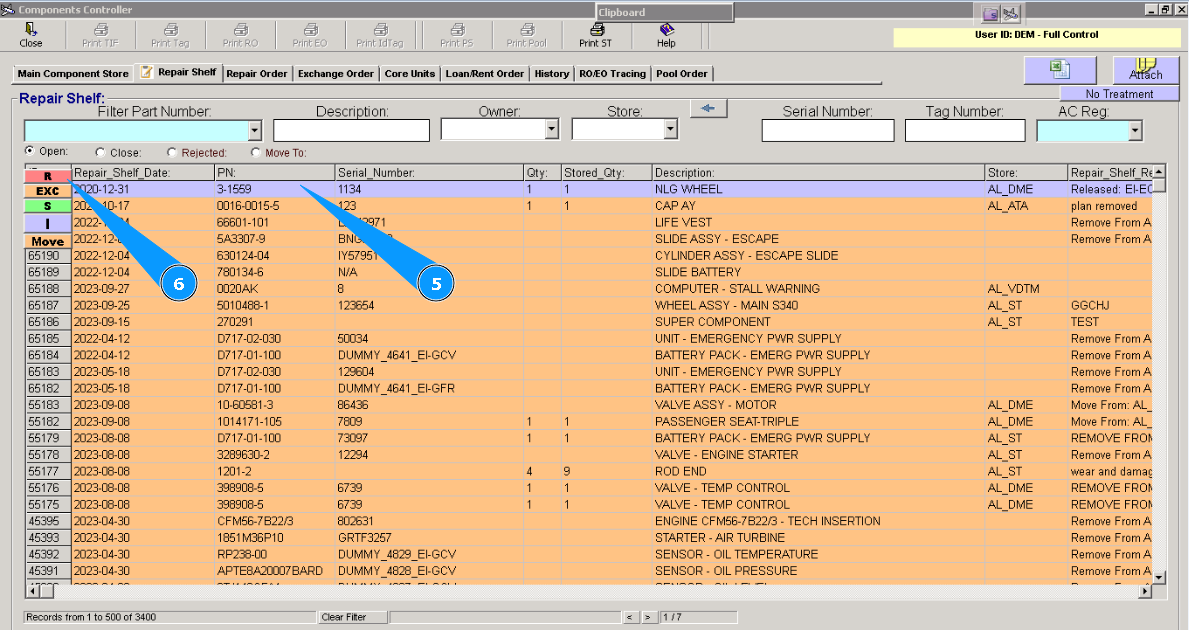Switch to Pool Order tab
The image size is (1189, 630).
coord(682,74)
